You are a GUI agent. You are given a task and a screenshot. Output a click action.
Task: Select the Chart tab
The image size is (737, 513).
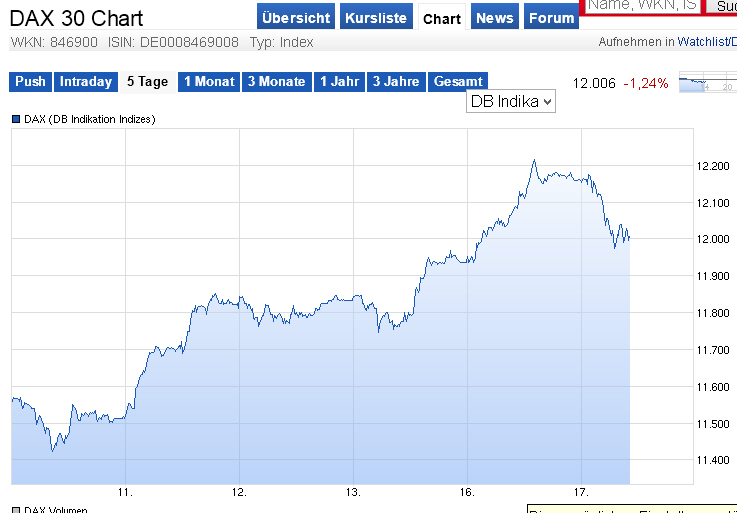(x=442, y=17)
